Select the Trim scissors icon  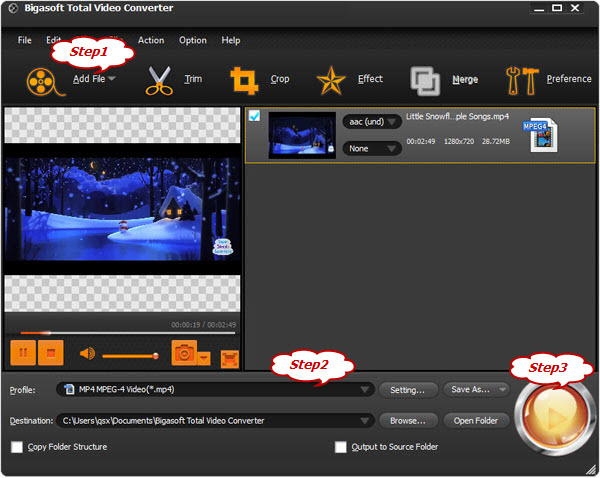point(159,80)
